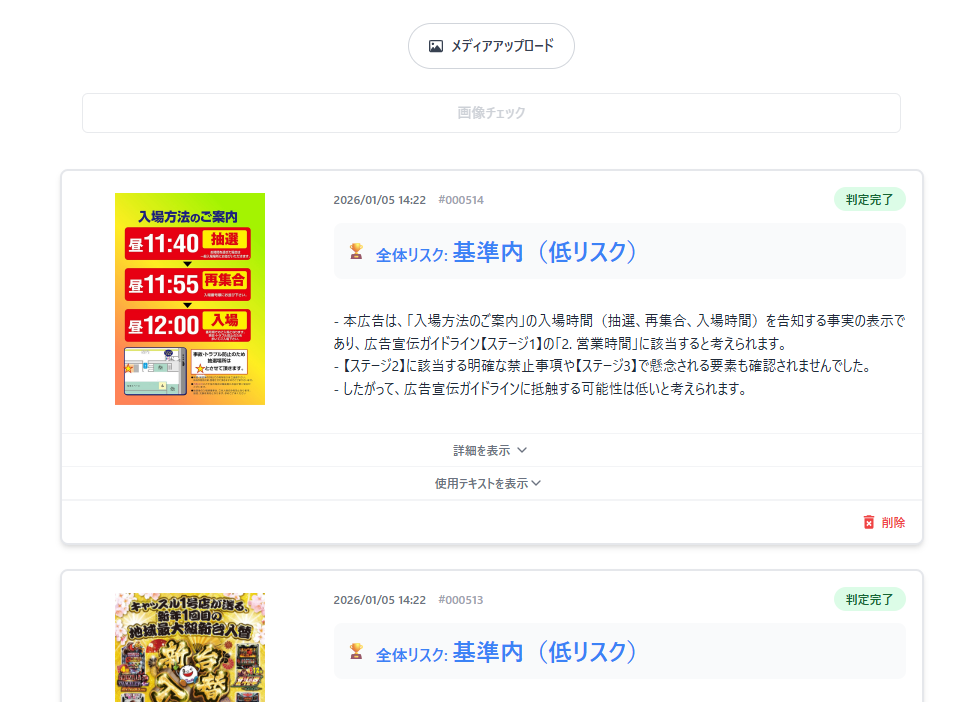This screenshot has width=960, height=702.
Task: Click the 画像チェック search field
Action: (x=490, y=112)
